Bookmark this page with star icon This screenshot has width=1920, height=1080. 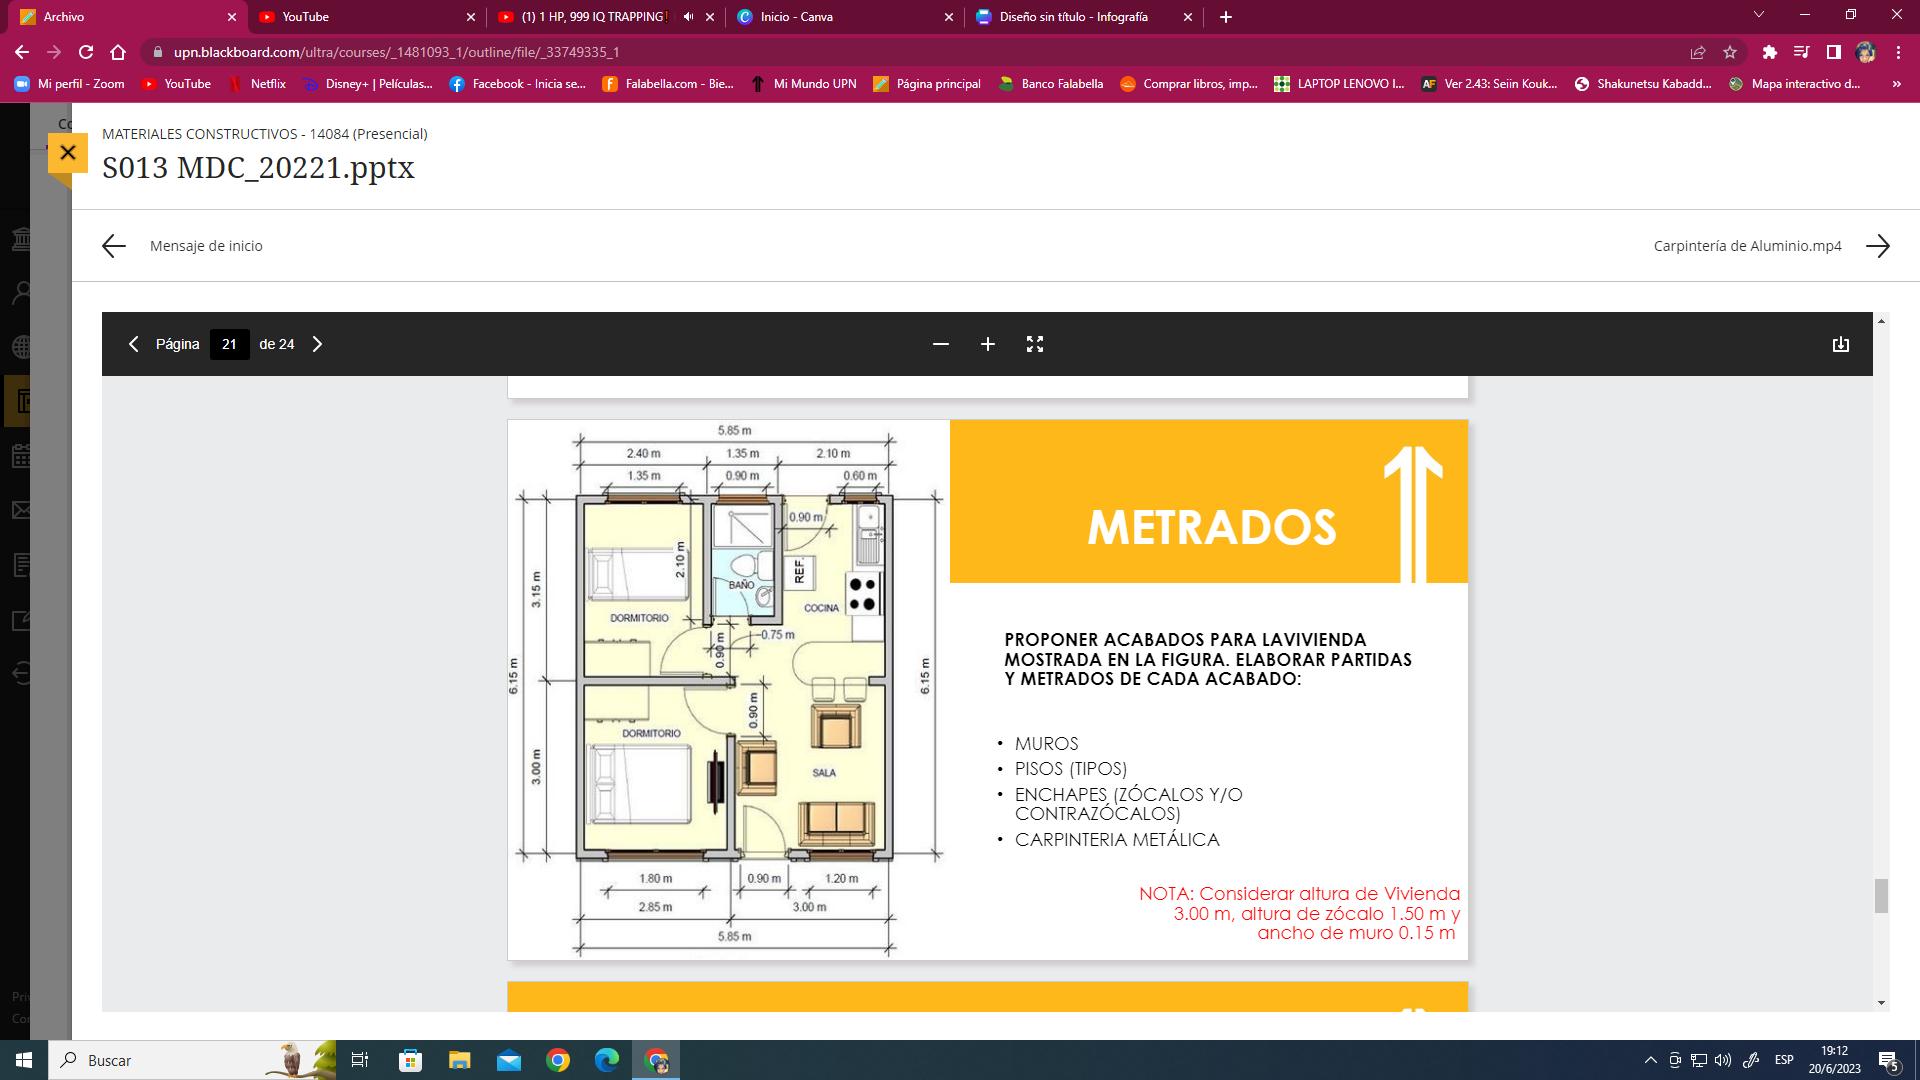pyautogui.click(x=1730, y=52)
